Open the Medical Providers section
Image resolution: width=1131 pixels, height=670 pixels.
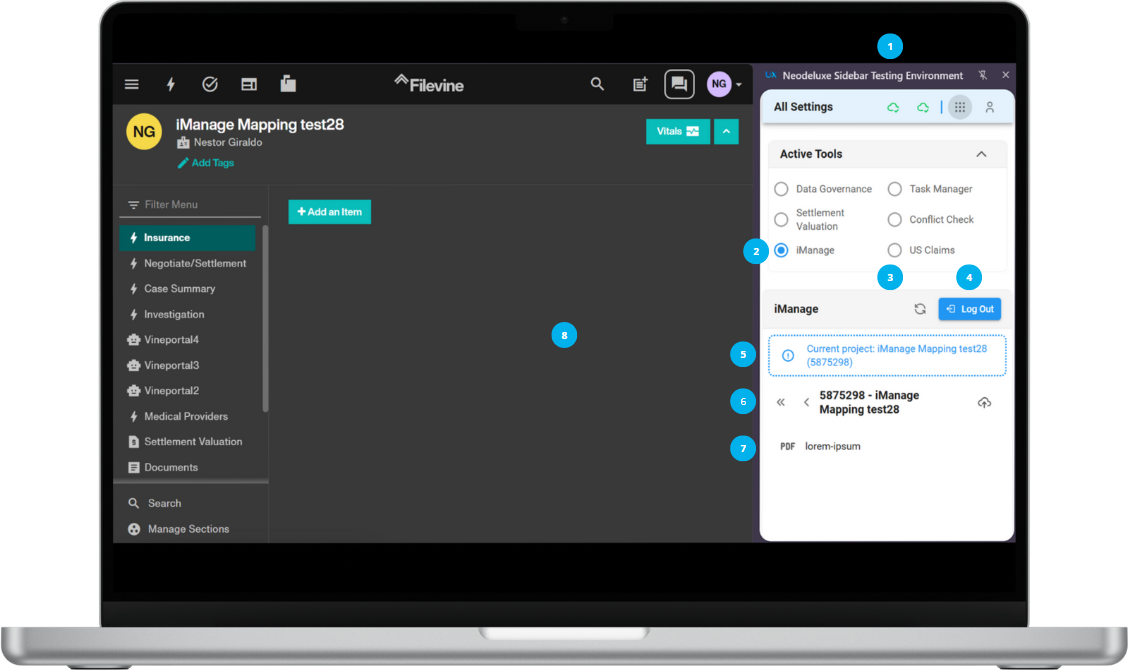[x=188, y=416]
